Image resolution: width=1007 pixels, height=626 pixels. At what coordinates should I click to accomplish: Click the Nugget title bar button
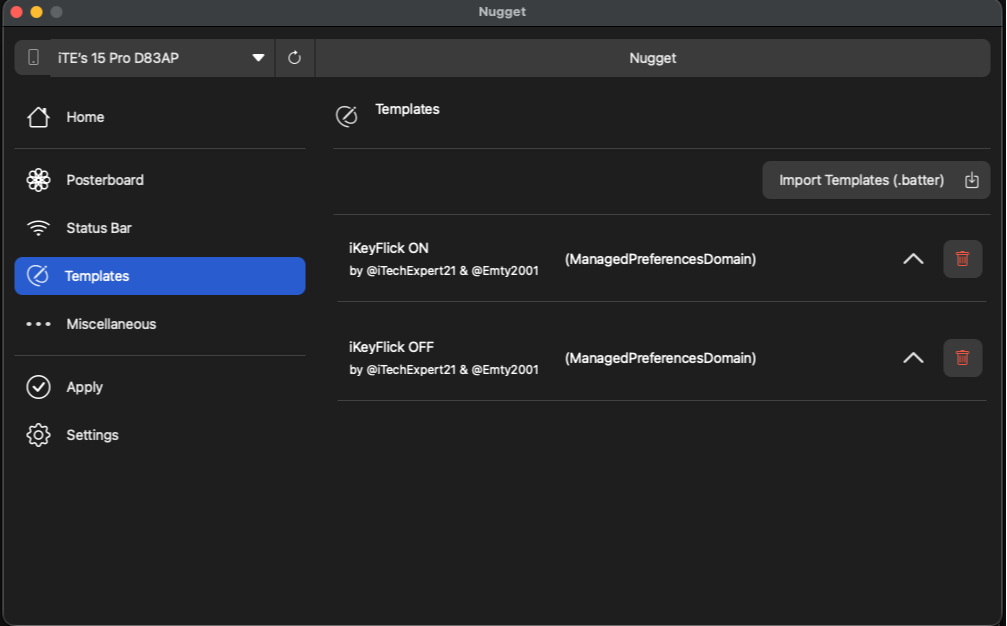point(652,58)
